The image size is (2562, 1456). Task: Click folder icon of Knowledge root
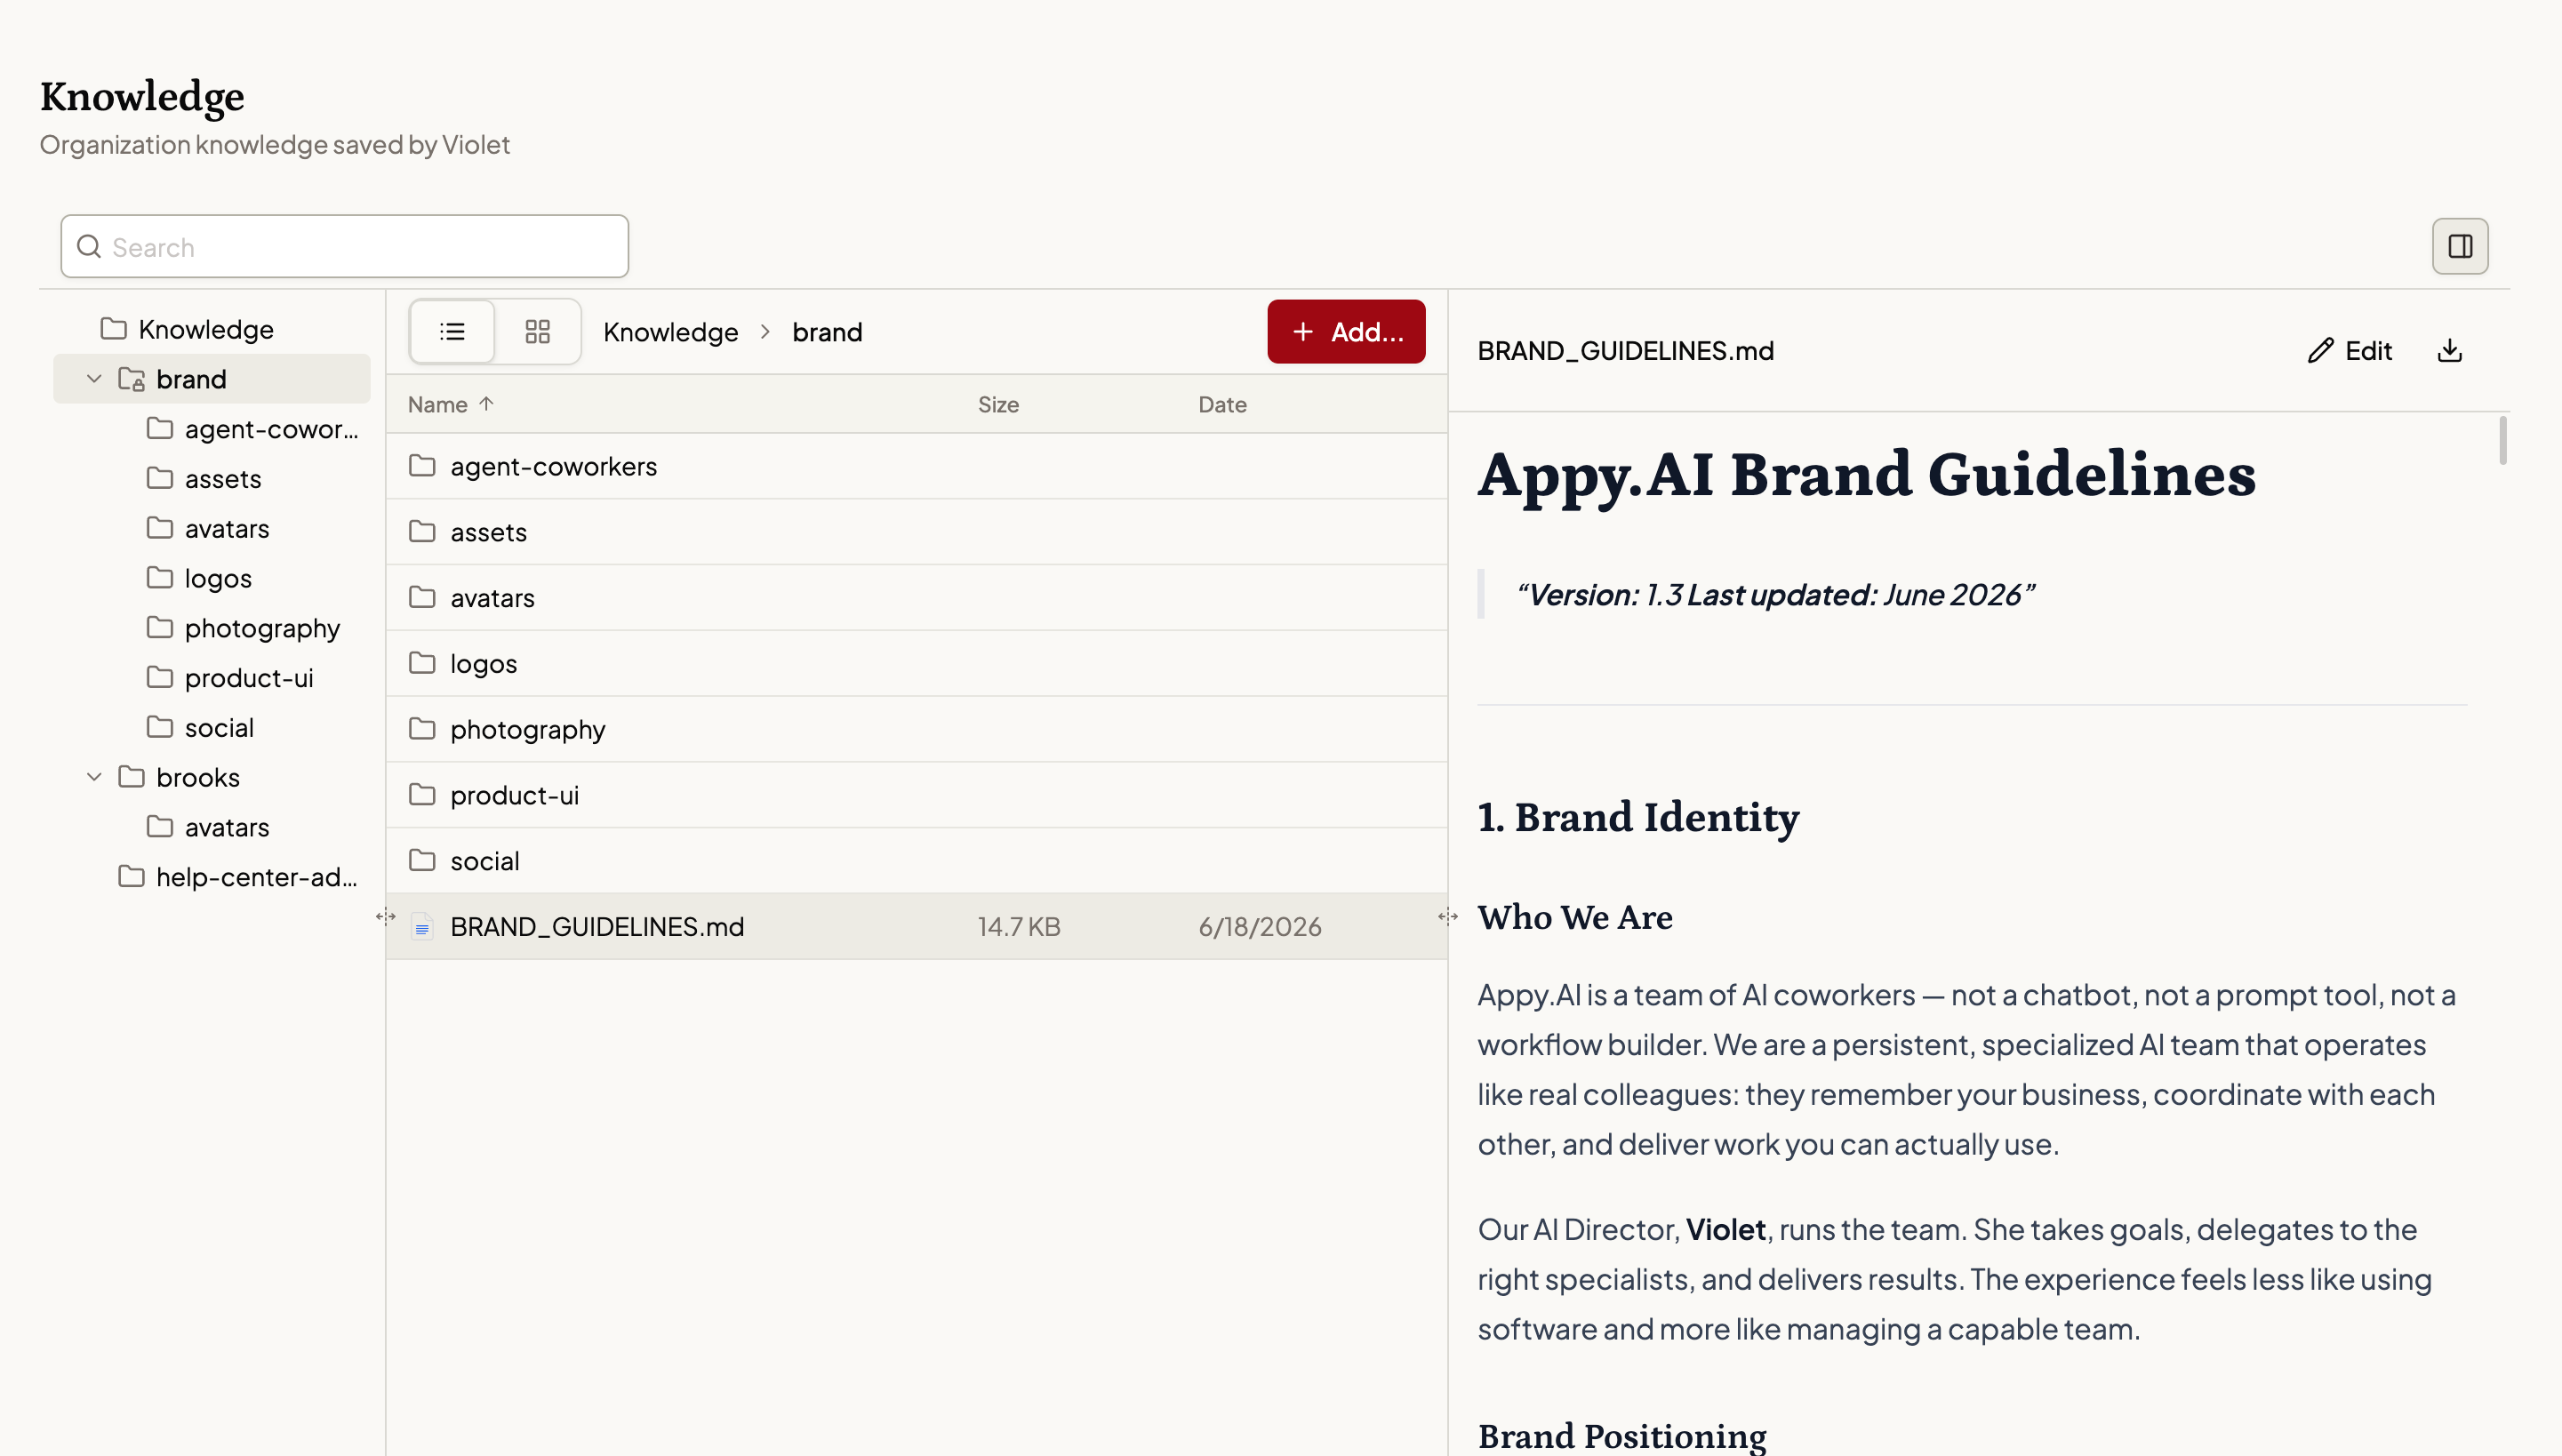coord(113,328)
